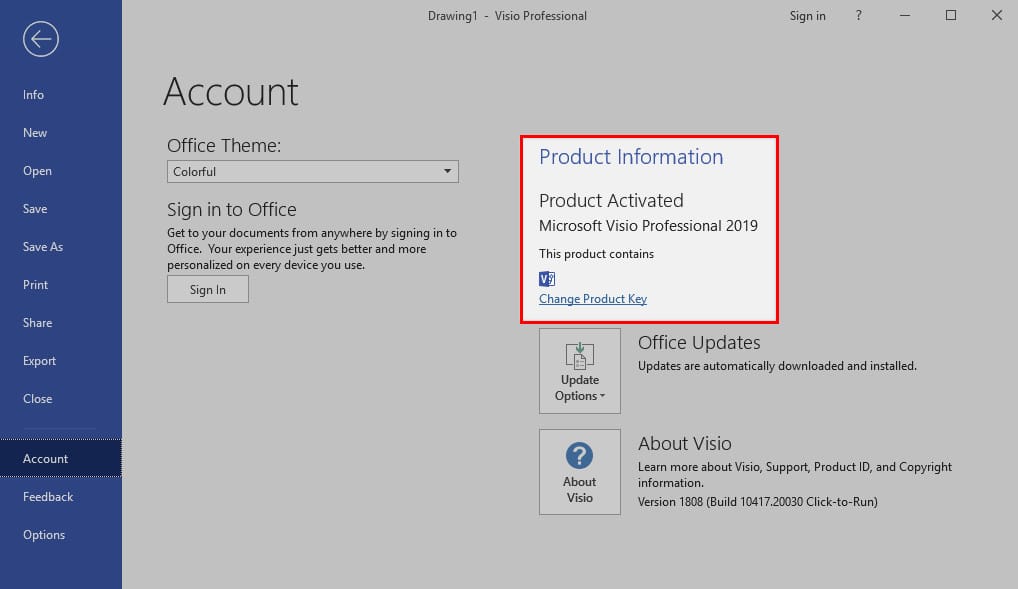Click the back arrow circle icon

[x=40, y=39]
